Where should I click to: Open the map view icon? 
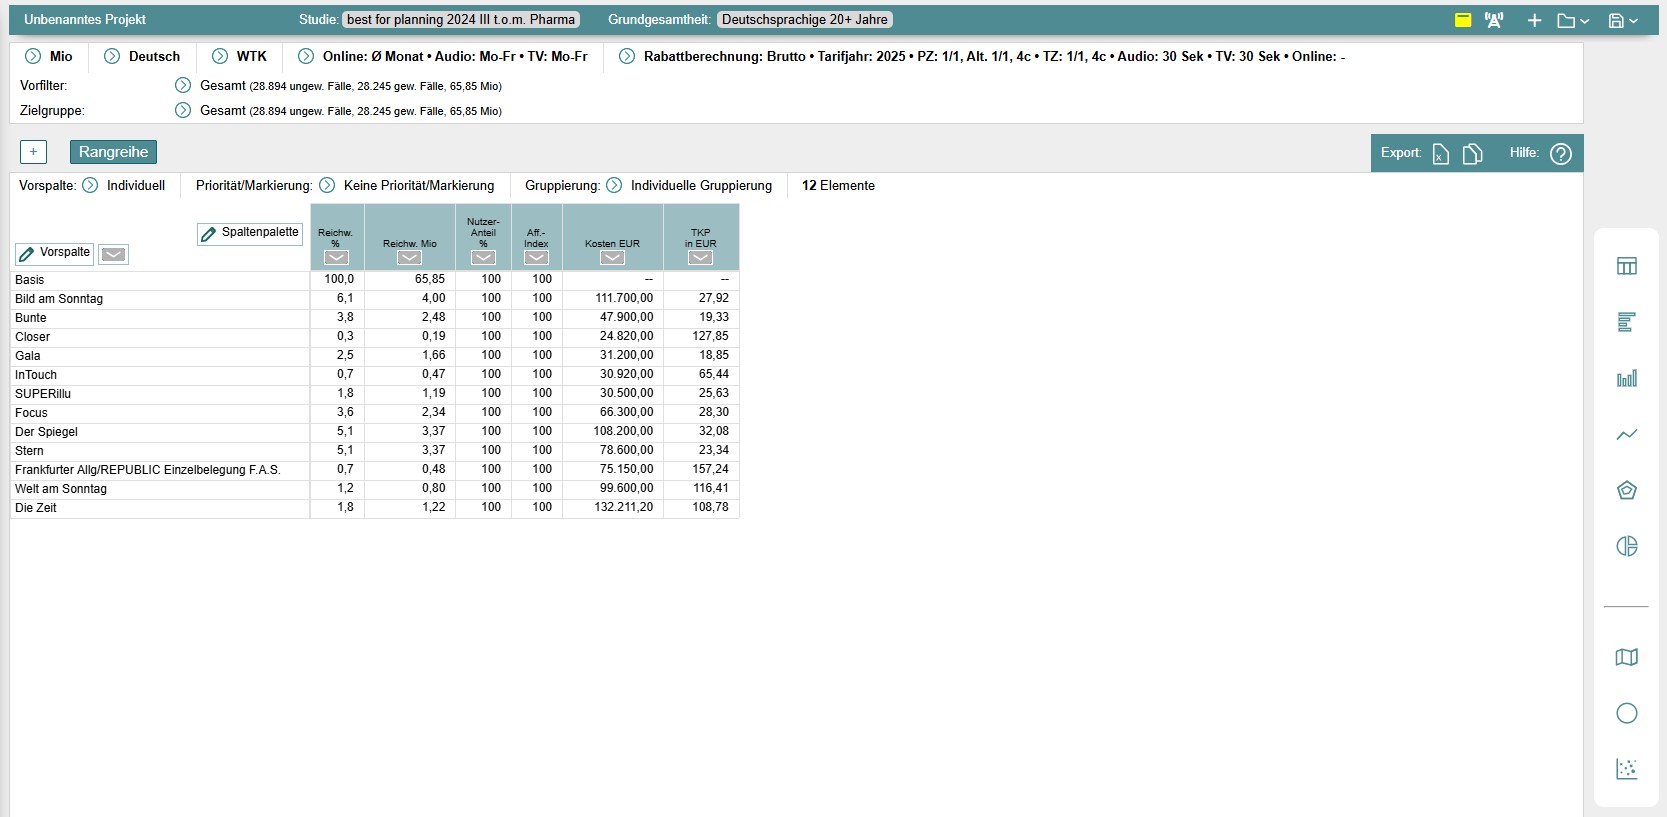click(1626, 657)
